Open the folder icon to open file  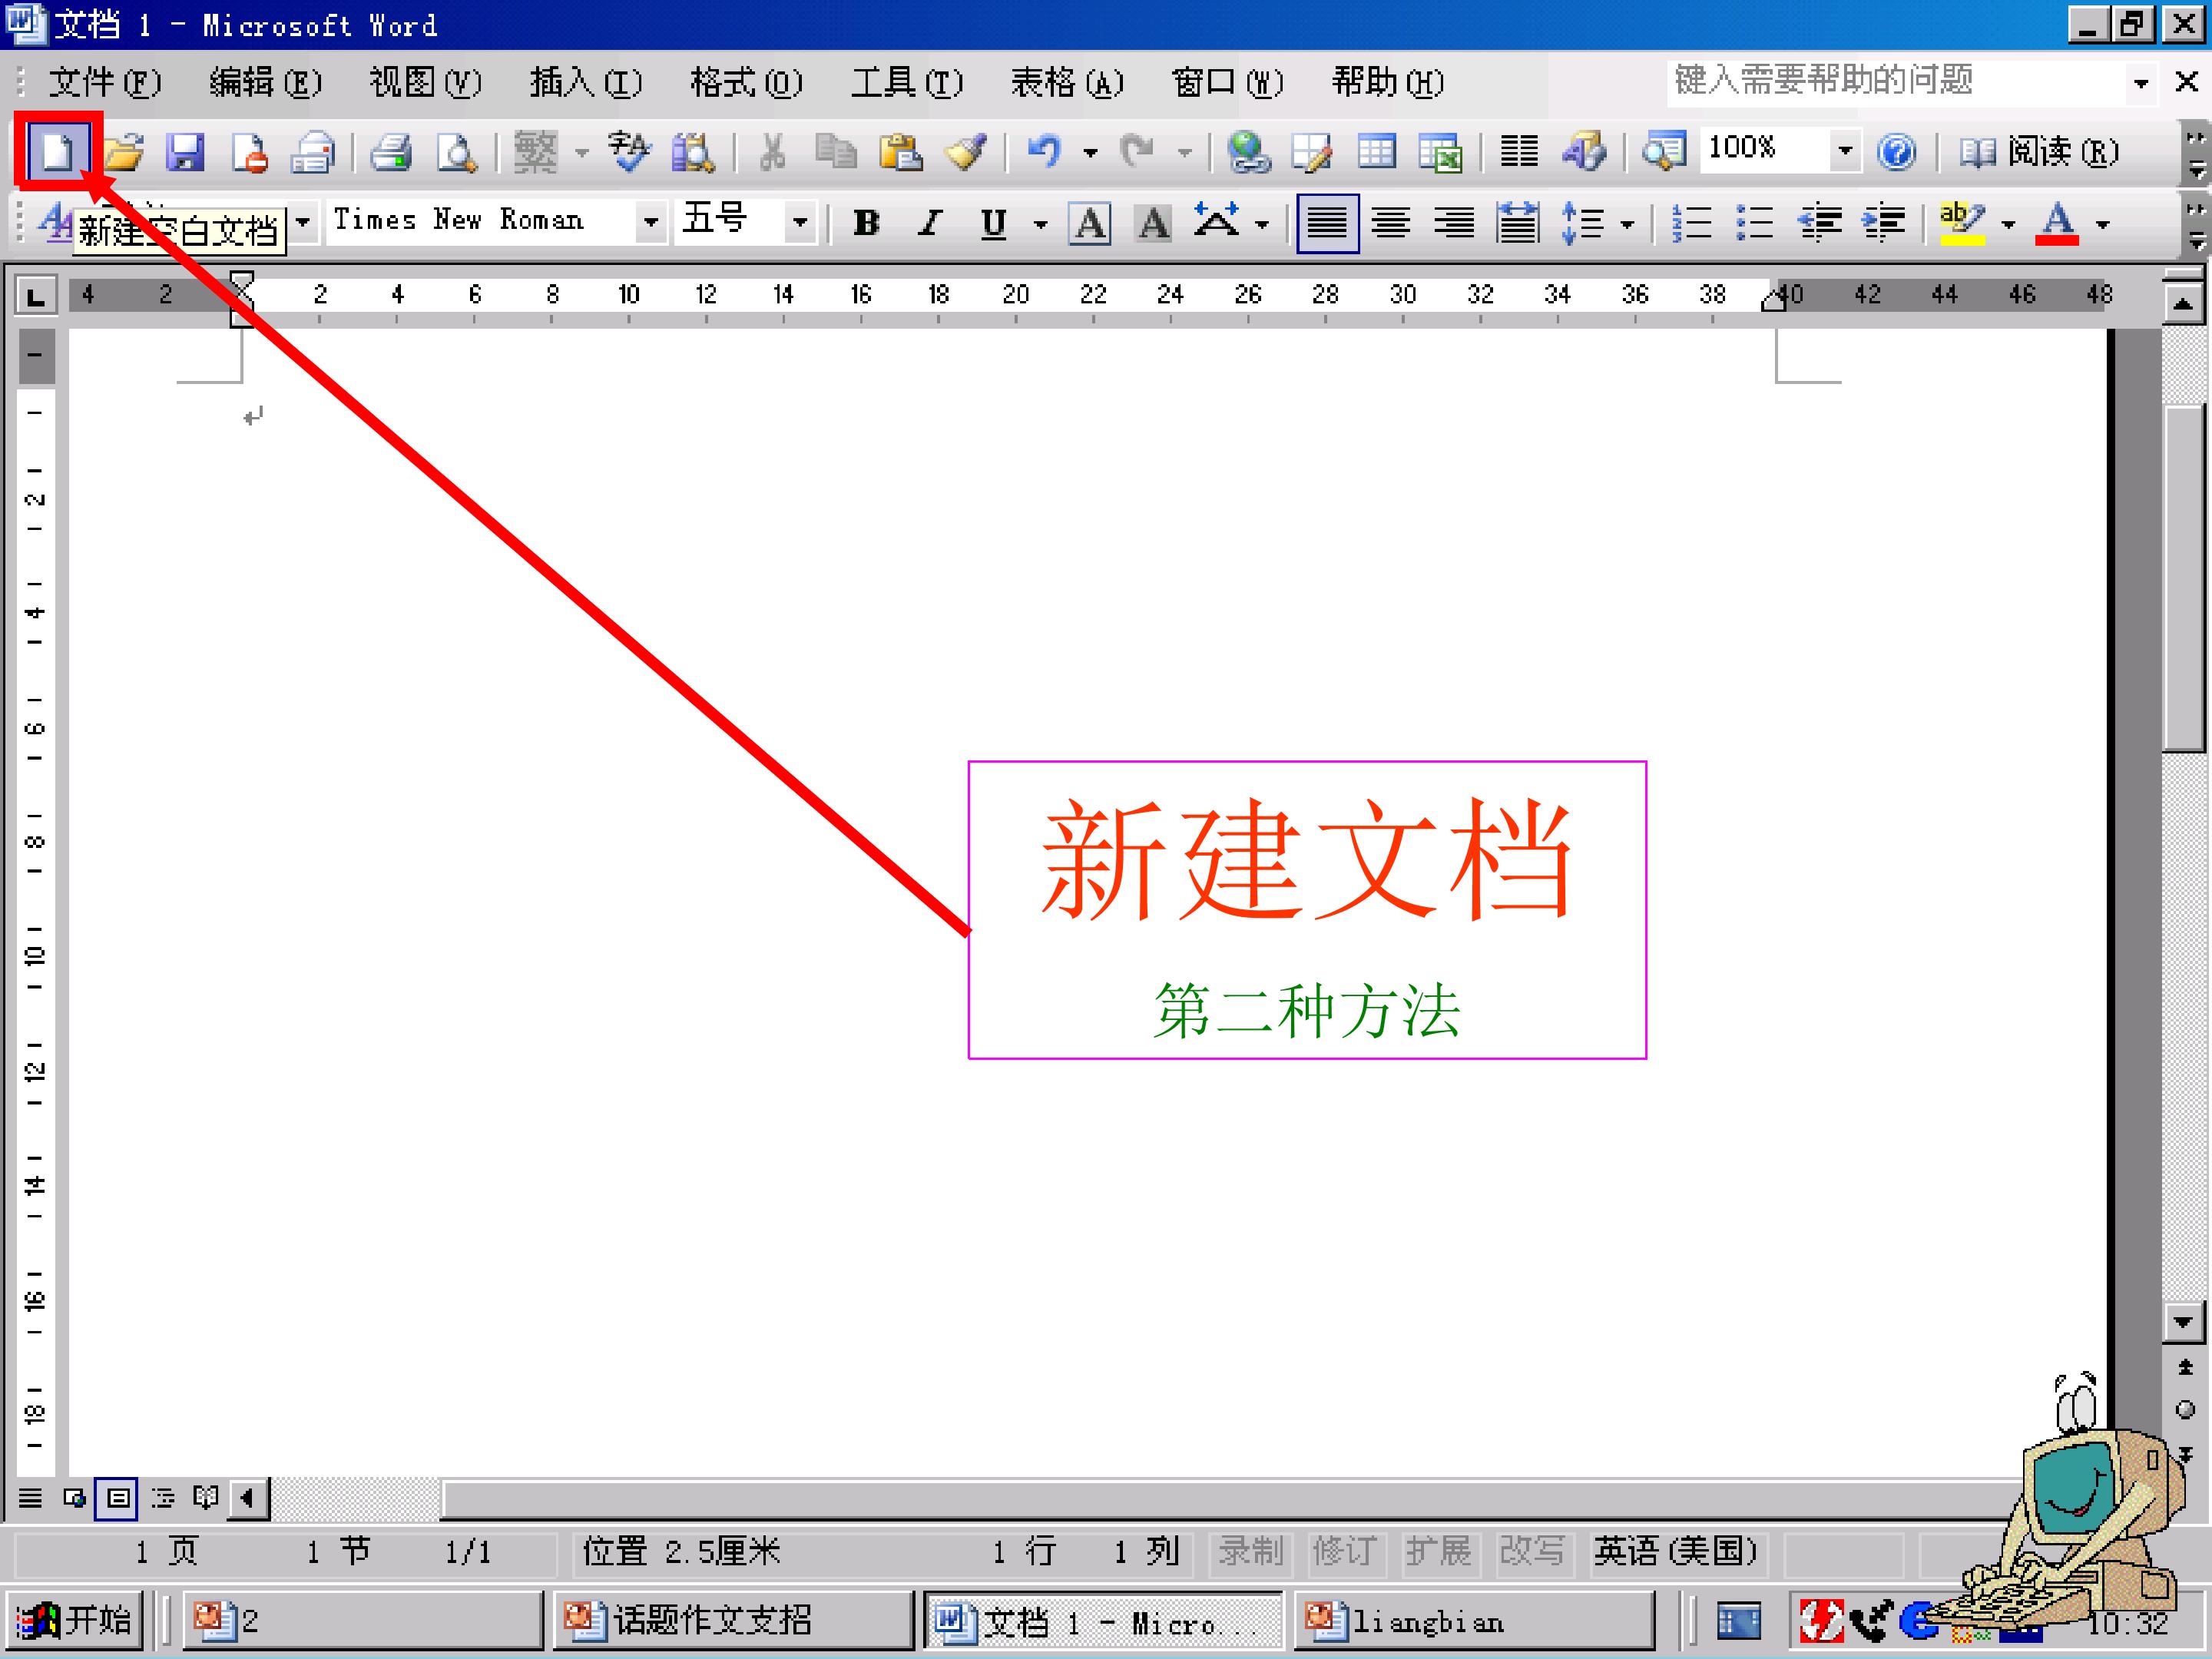[x=122, y=152]
